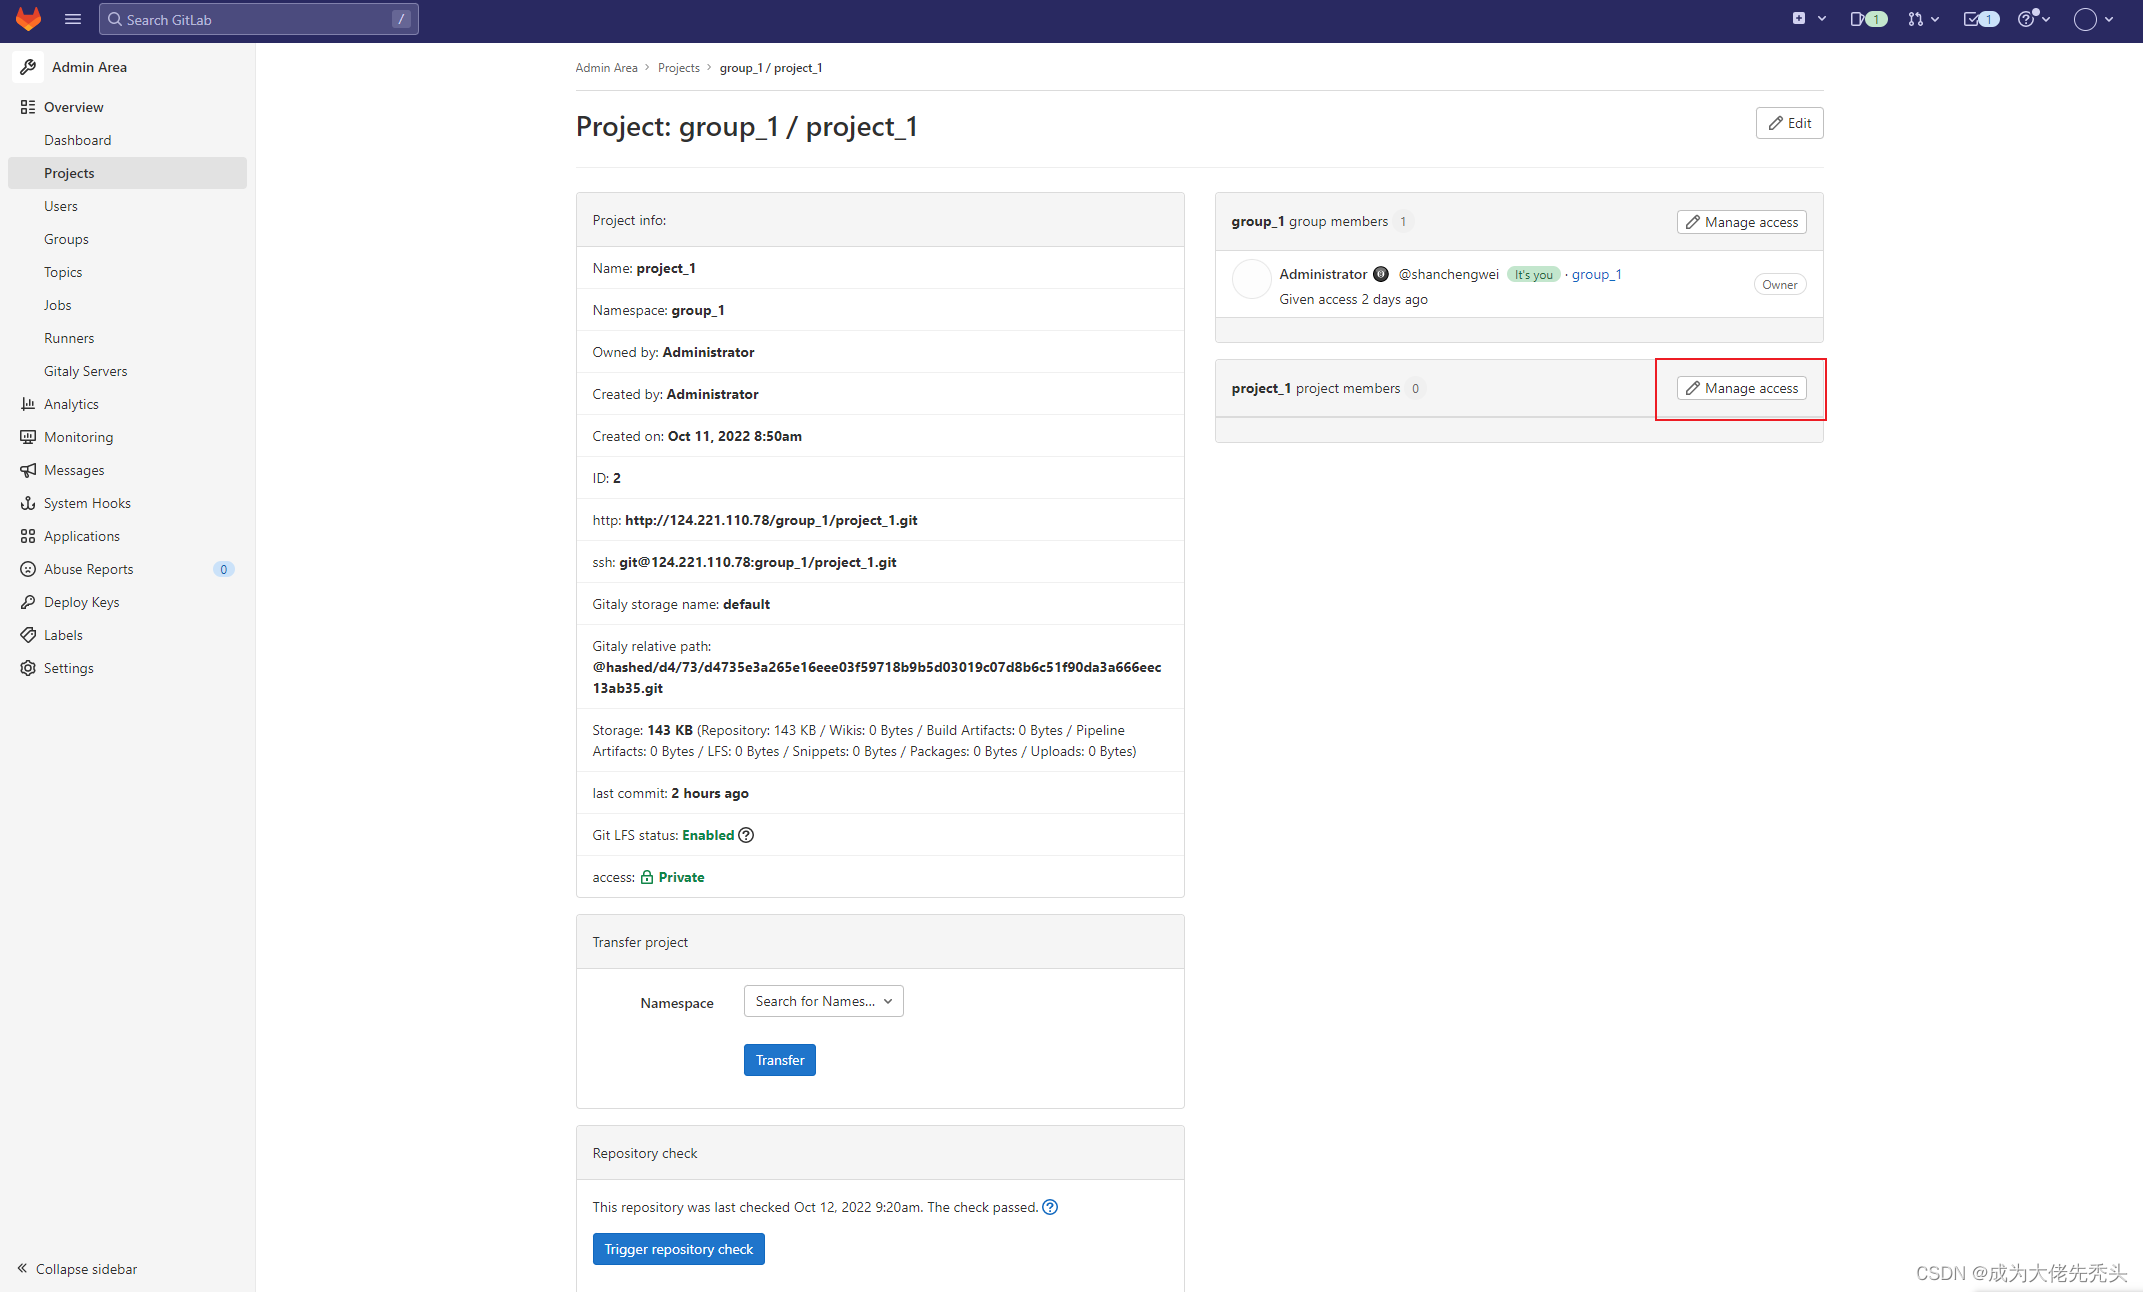Open the Admin Area dashboard icon
The image size is (2143, 1292).
pyautogui.click(x=28, y=66)
